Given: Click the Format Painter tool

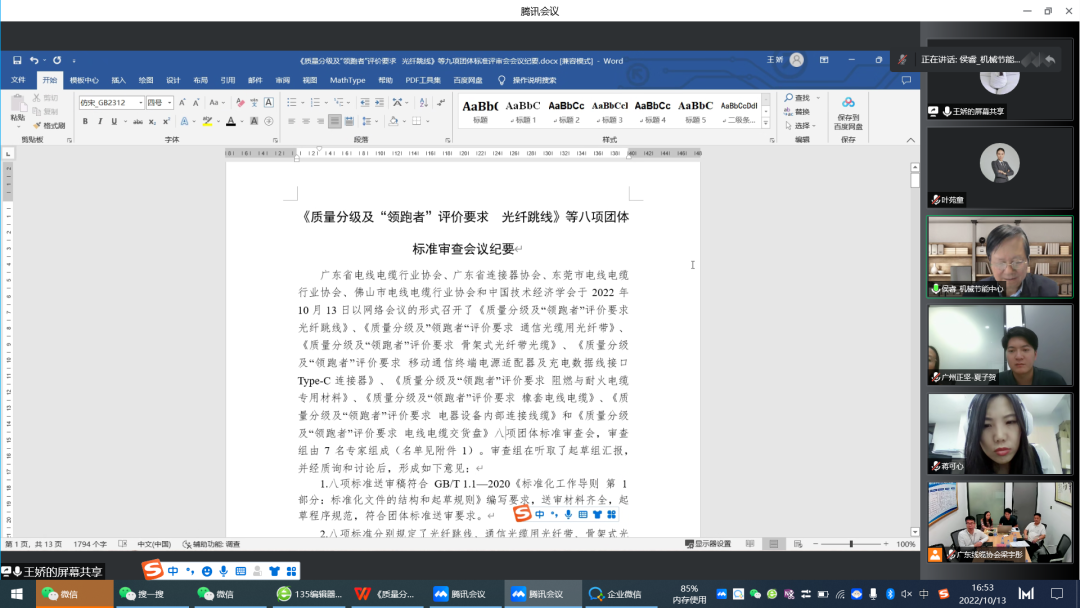Looking at the screenshot, I should [49, 125].
